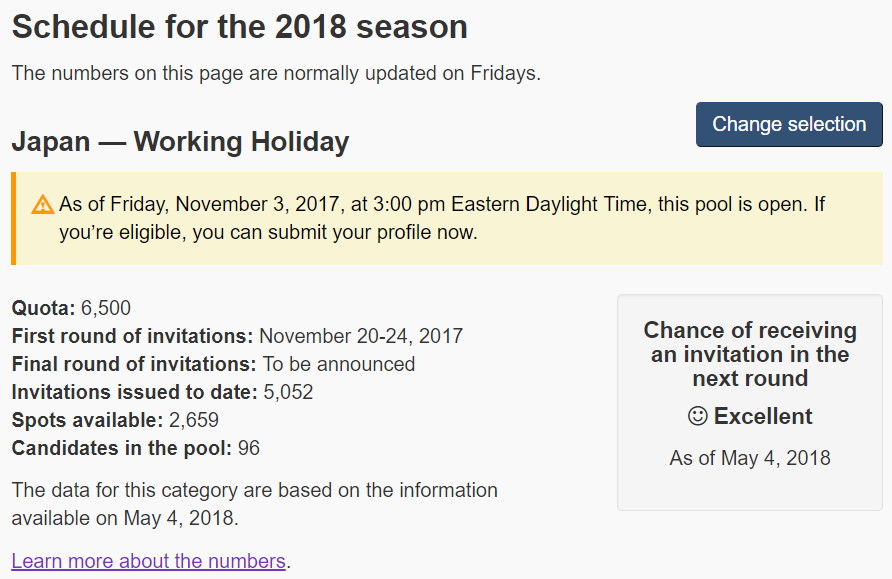
Task: Select the First round of invitations label
Action: click(132, 336)
